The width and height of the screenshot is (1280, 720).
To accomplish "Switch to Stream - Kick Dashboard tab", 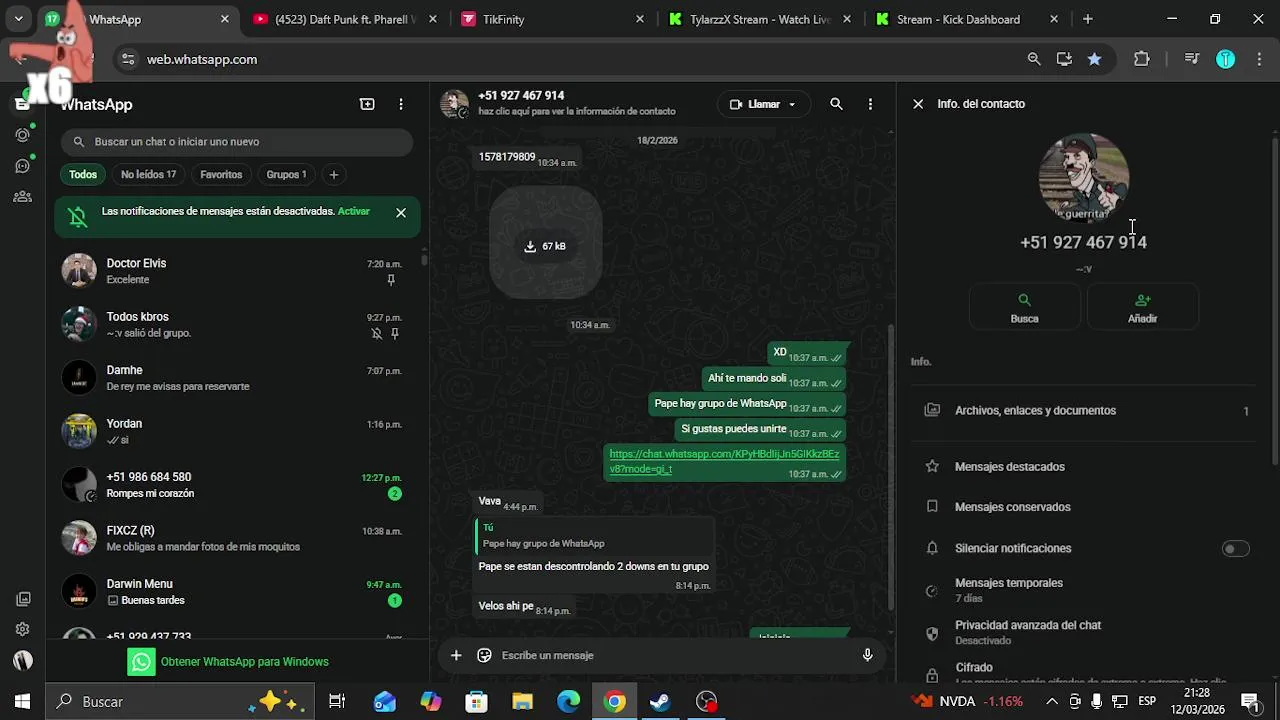I will pyautogui.click(x=966, y=19).
